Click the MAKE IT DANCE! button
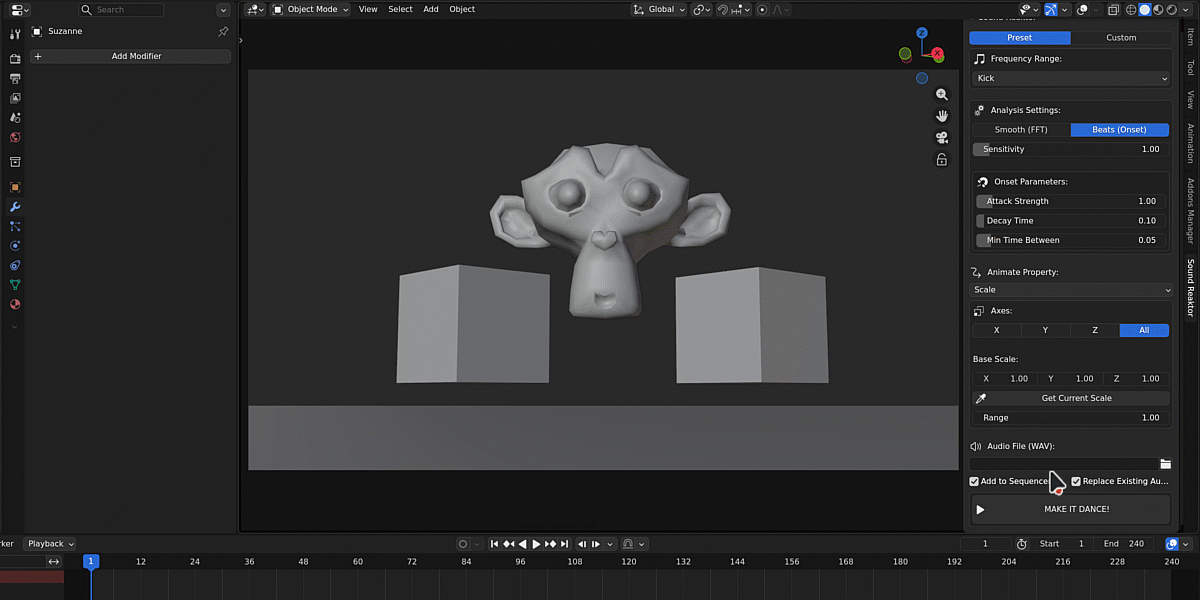The width and height of the screenshot is (1200, 600). (1071, 509)
